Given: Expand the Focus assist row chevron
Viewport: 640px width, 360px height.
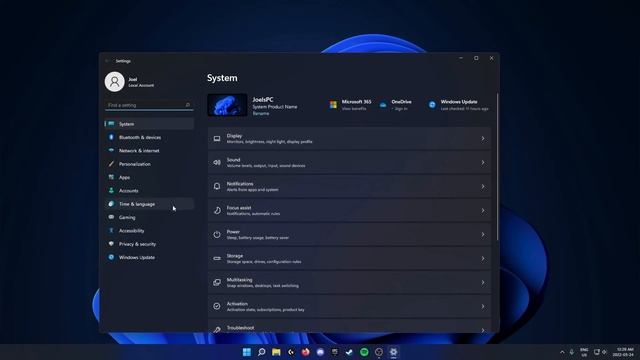Looking at the screenshot, I should 483,211.
